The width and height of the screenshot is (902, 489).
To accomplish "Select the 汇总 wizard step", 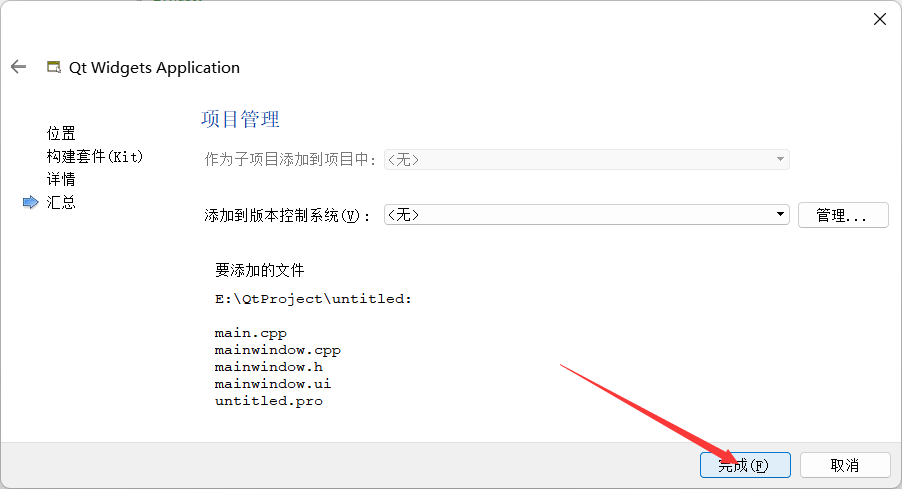I will pyautogui.click(x=61, y=203).
